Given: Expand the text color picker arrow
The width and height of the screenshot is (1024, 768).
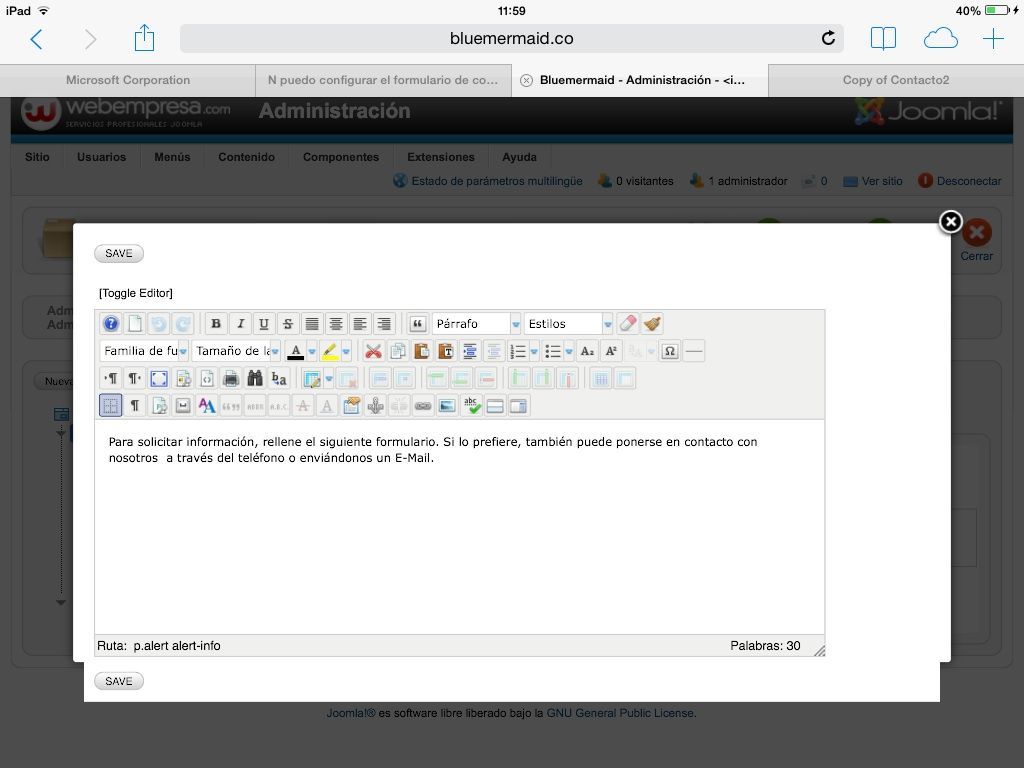Looking at the screenshot, I should point(312,351).
